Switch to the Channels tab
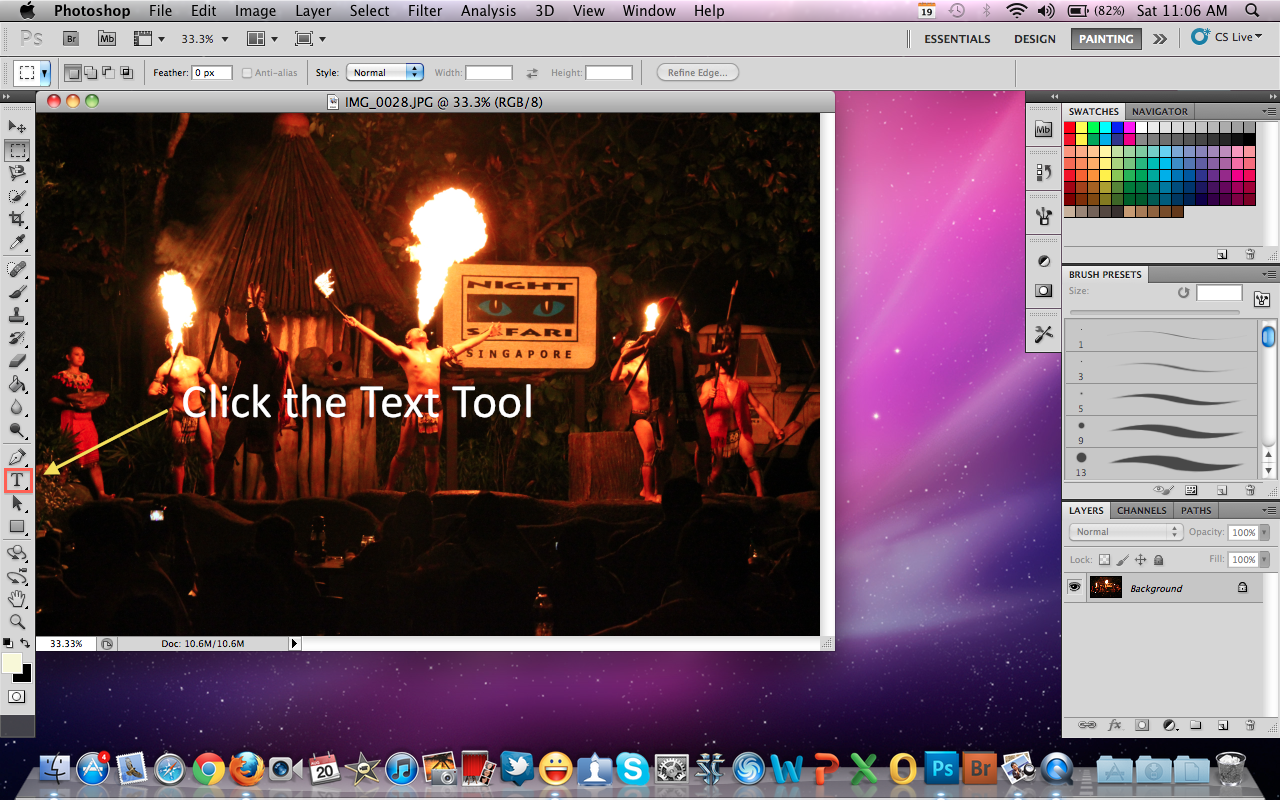This screenshot has height=800, width=1280. tap(1141, 510)
